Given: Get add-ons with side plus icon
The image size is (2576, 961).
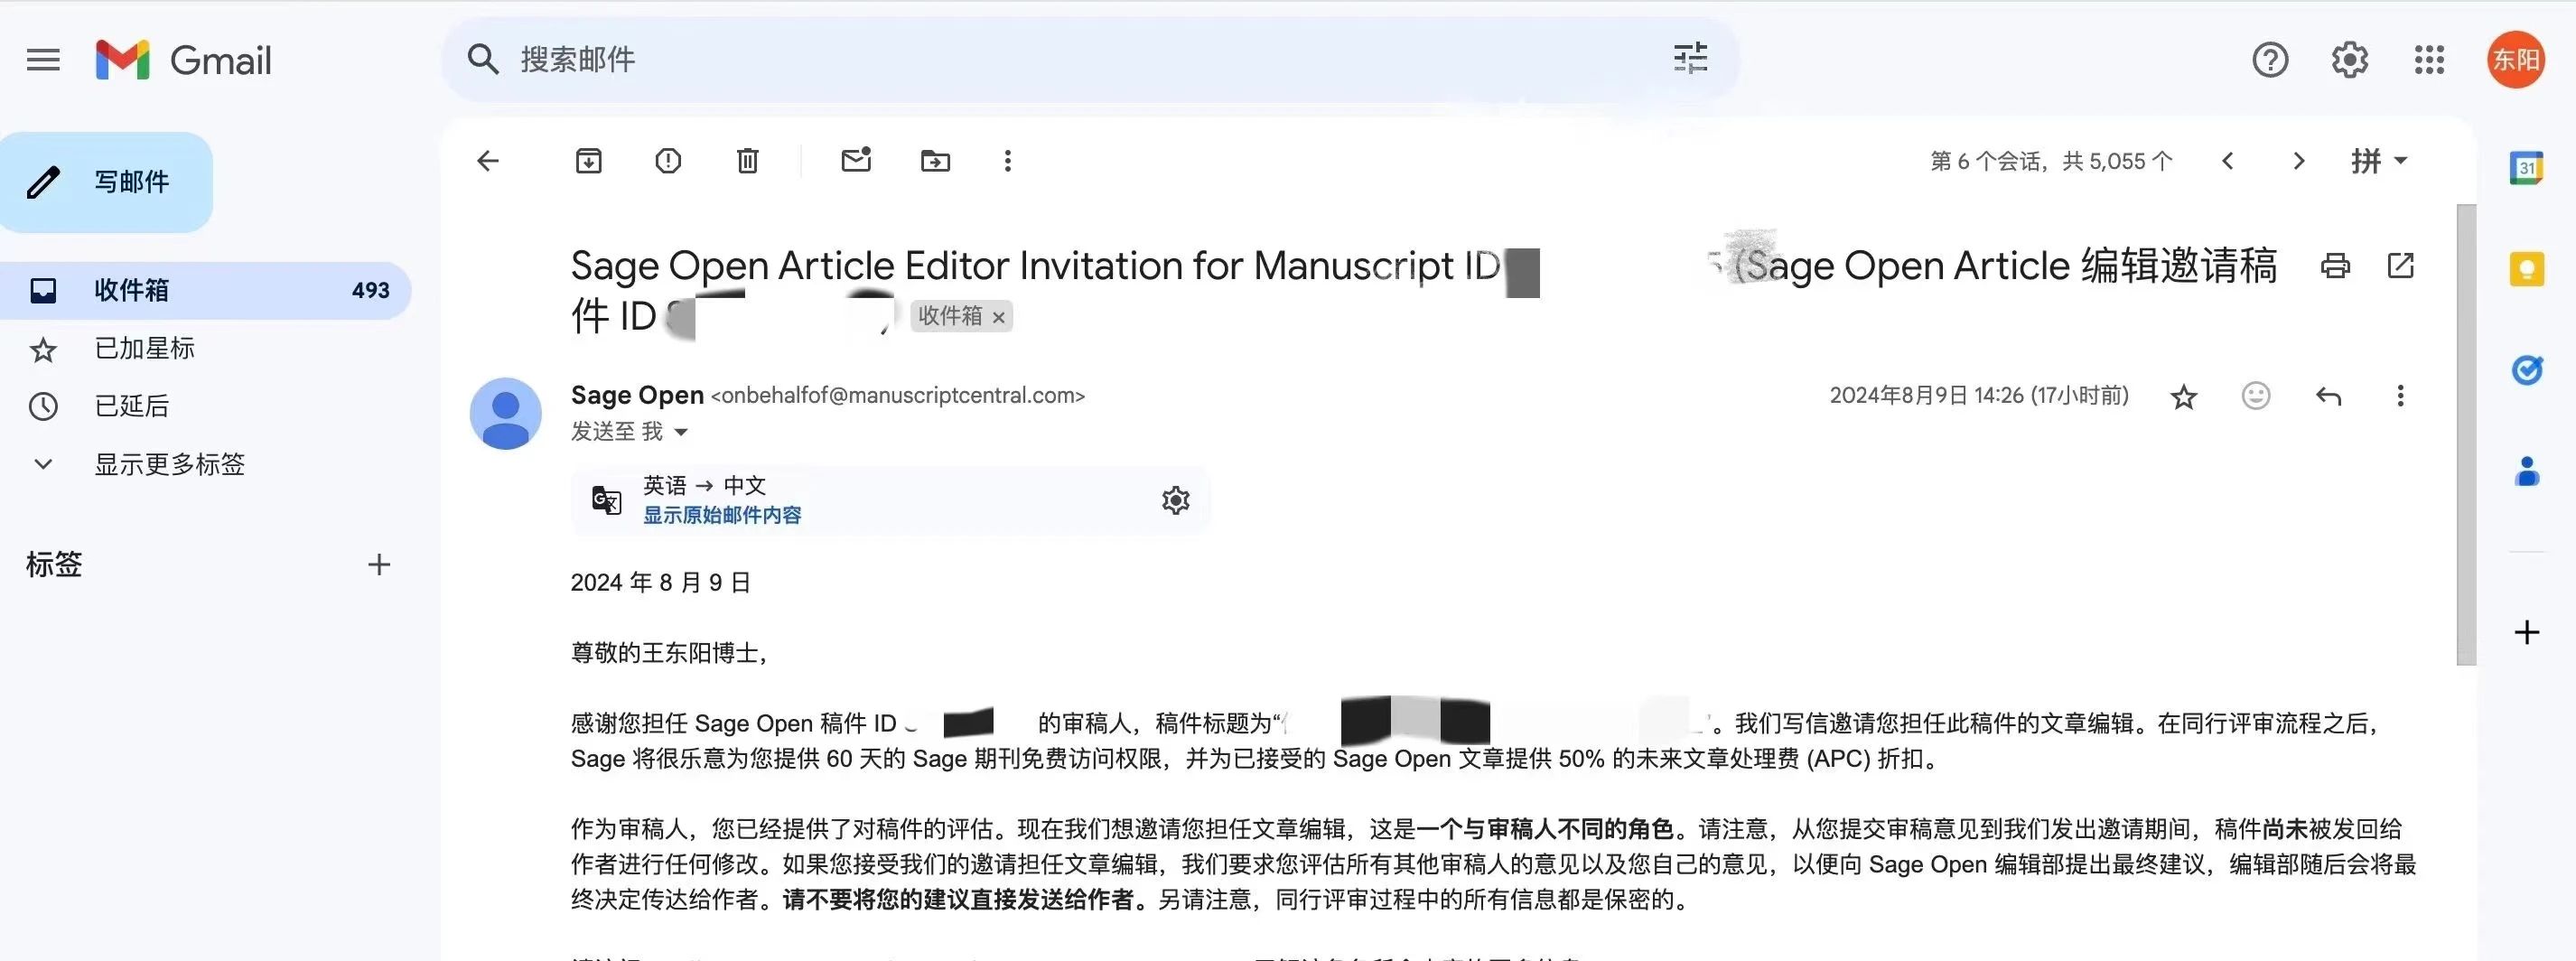Looking at the screenshot, I should pyautogui.click(x=2527, y=632).
